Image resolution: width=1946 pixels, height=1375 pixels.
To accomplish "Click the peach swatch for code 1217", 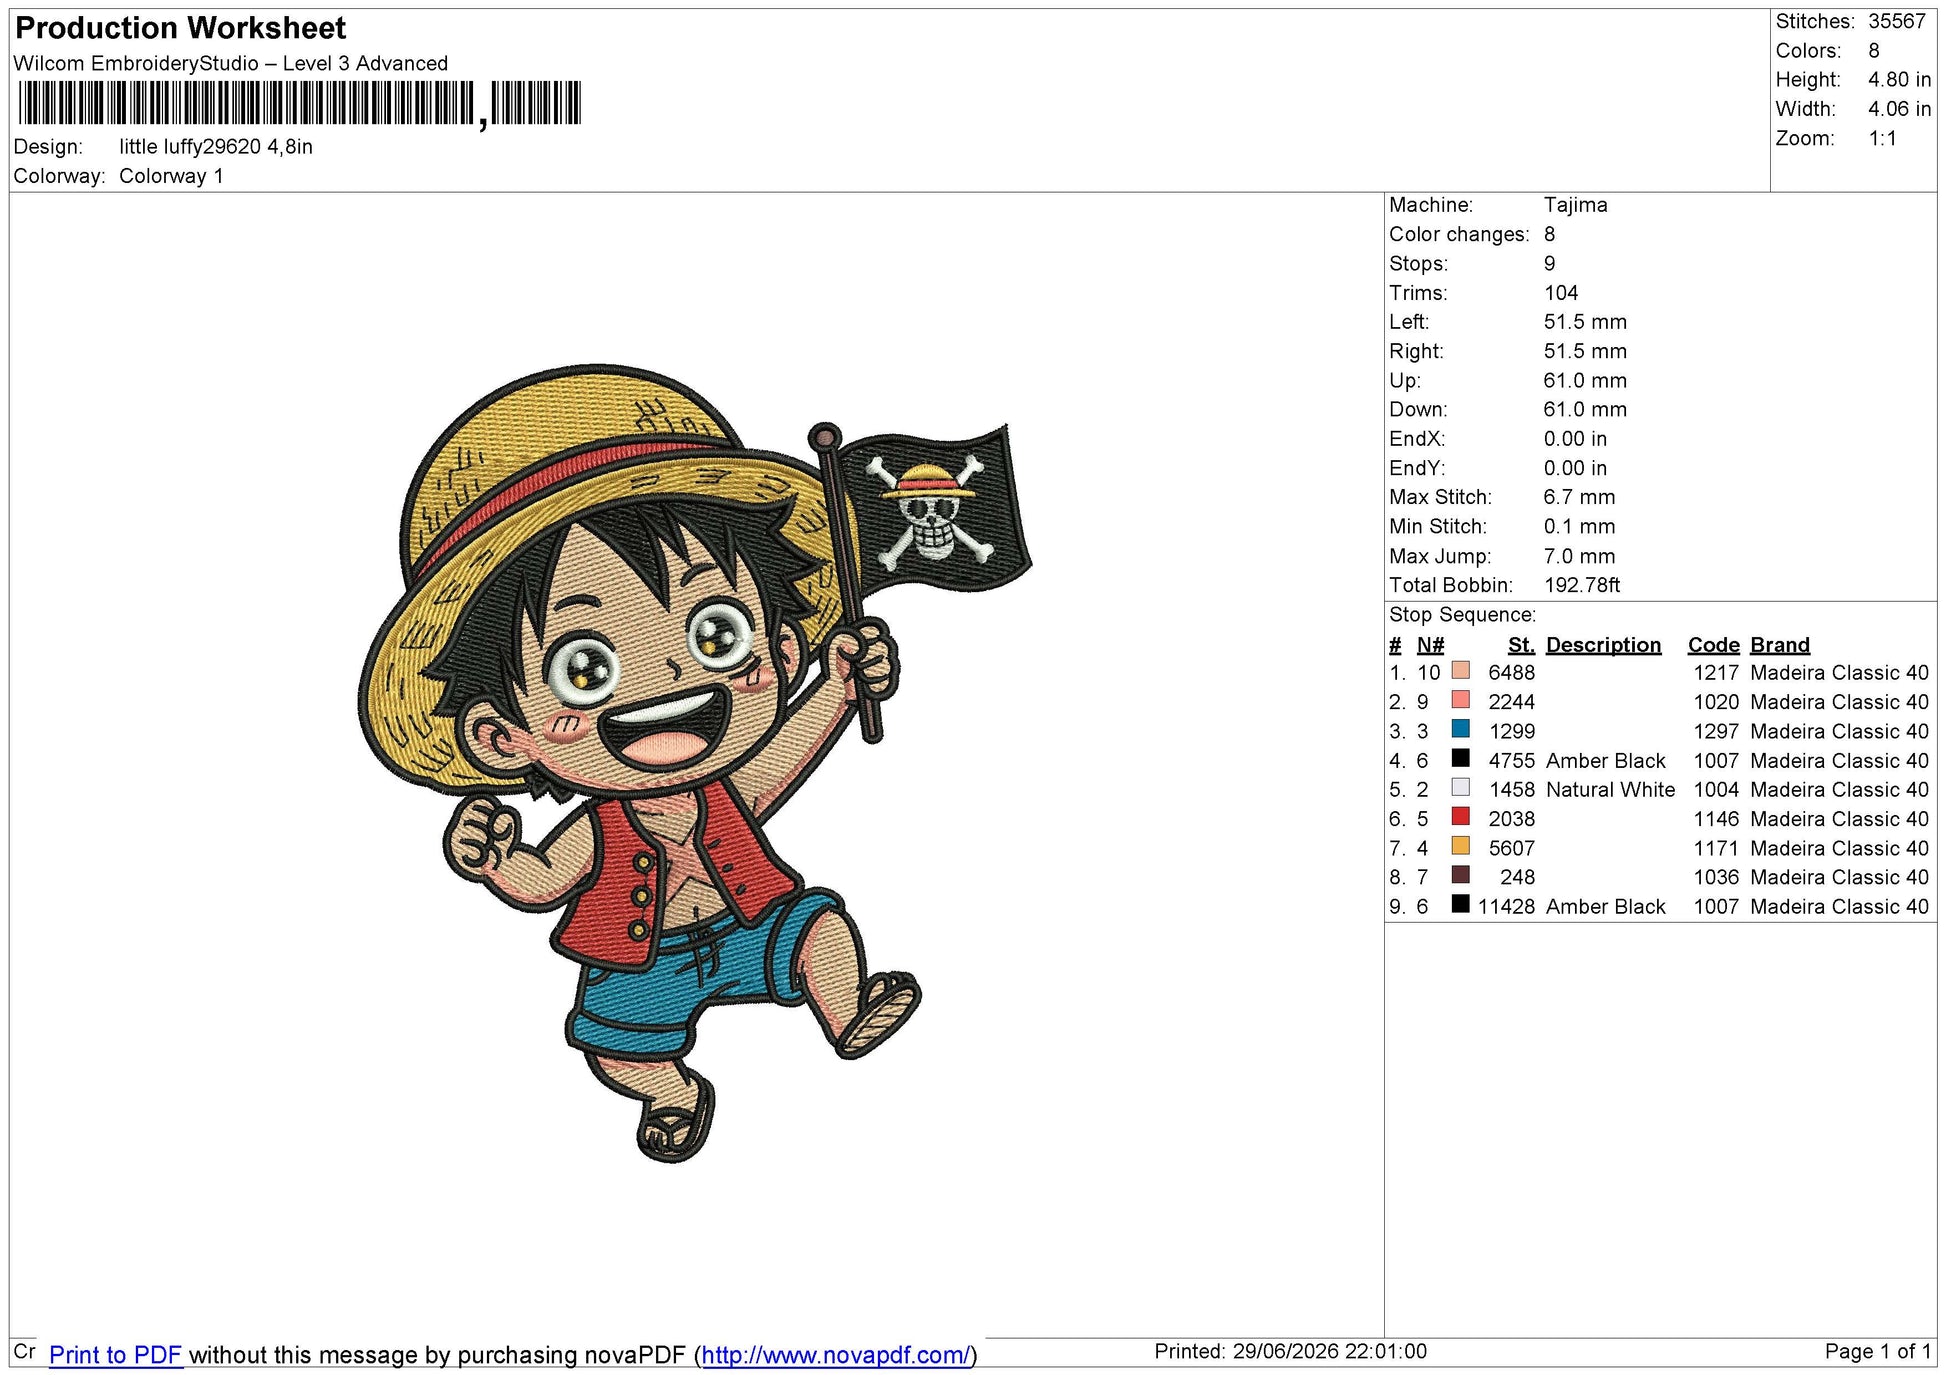I will [x=1461, y=671].
